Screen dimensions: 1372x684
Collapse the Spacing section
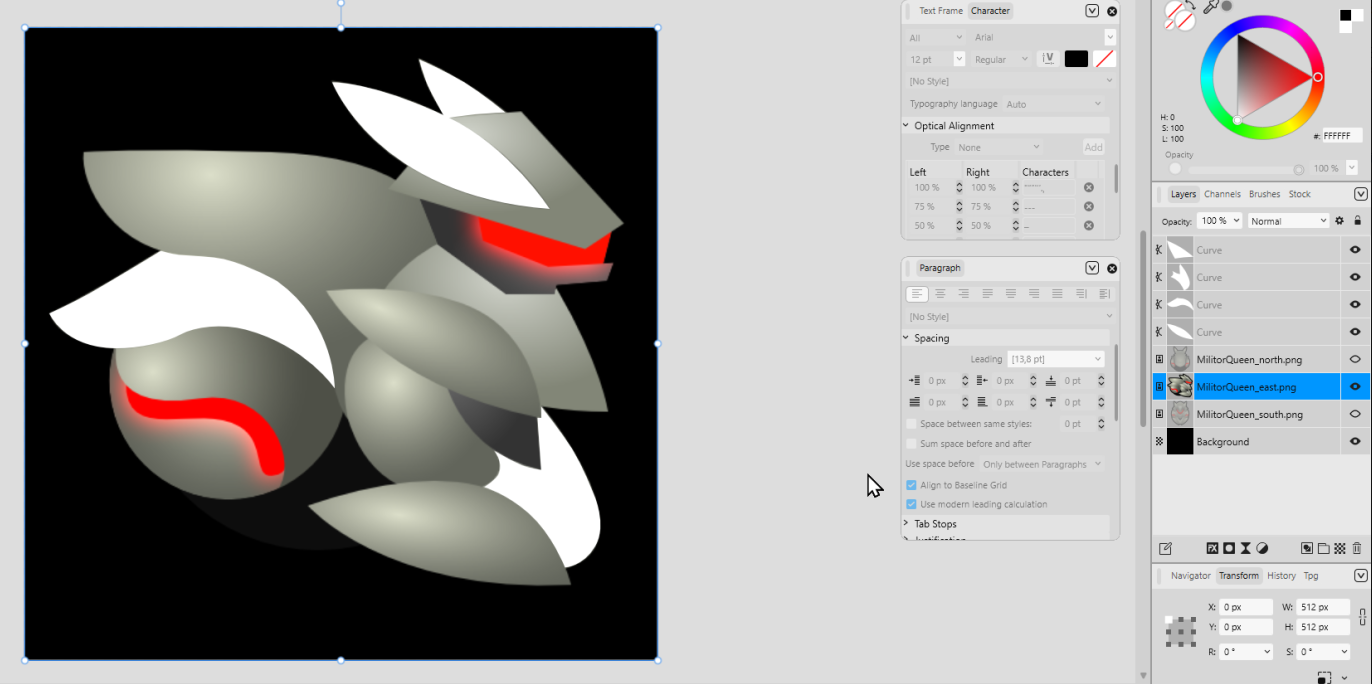point(906,338)
